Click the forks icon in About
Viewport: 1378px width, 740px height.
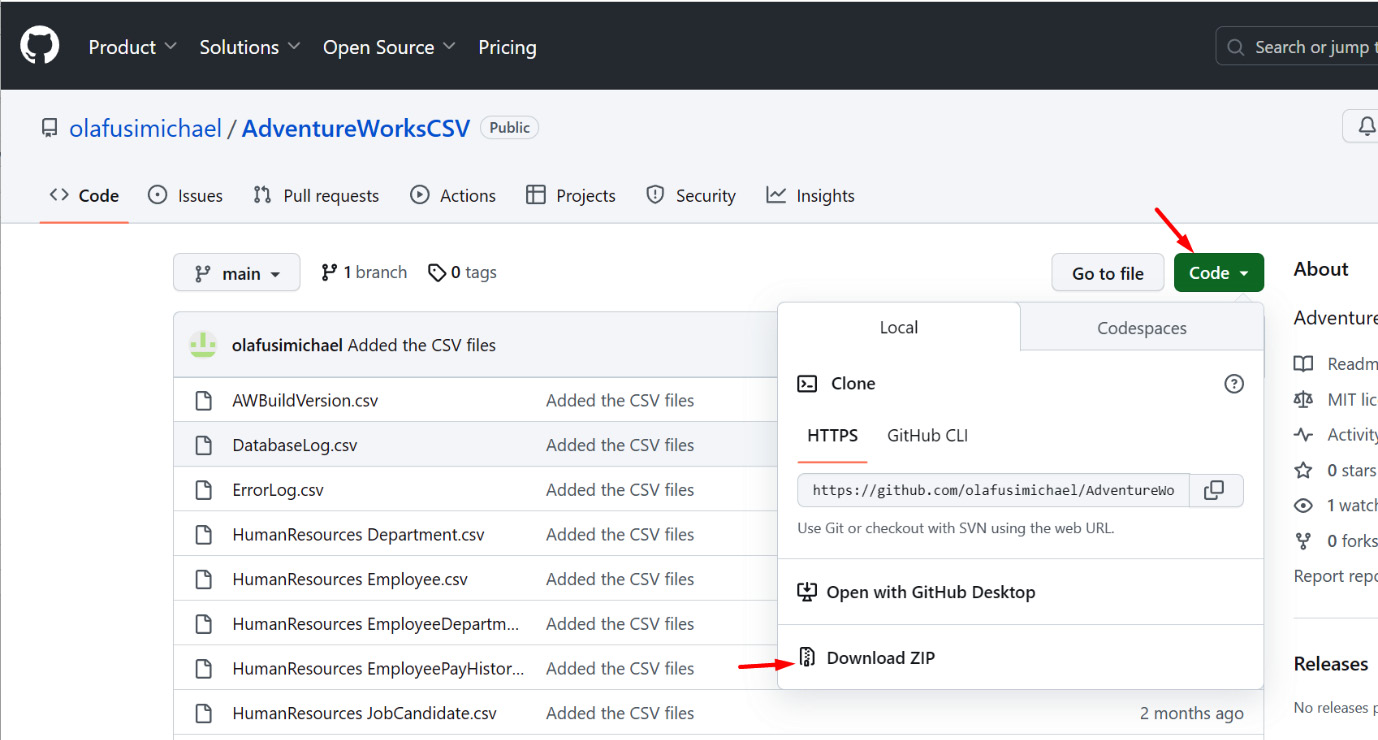1303,541
